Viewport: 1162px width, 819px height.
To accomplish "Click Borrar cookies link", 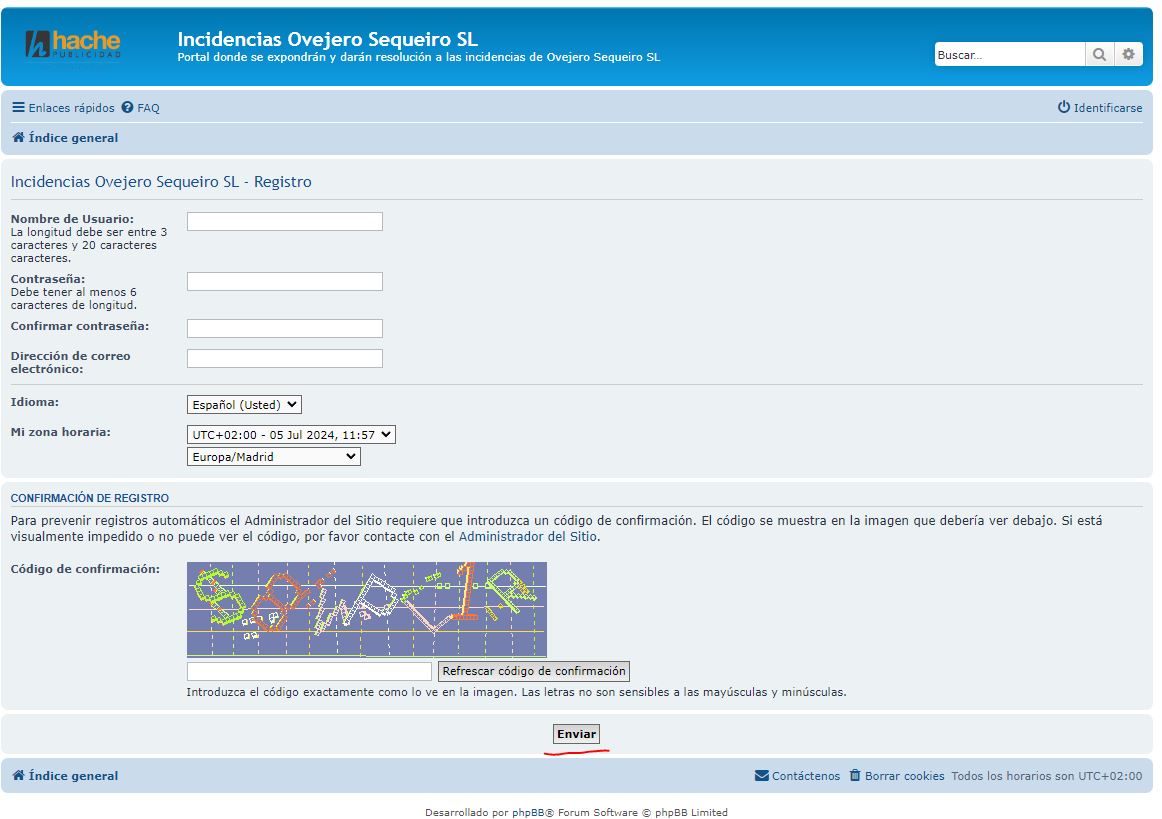I will click(x=897, y=776).
